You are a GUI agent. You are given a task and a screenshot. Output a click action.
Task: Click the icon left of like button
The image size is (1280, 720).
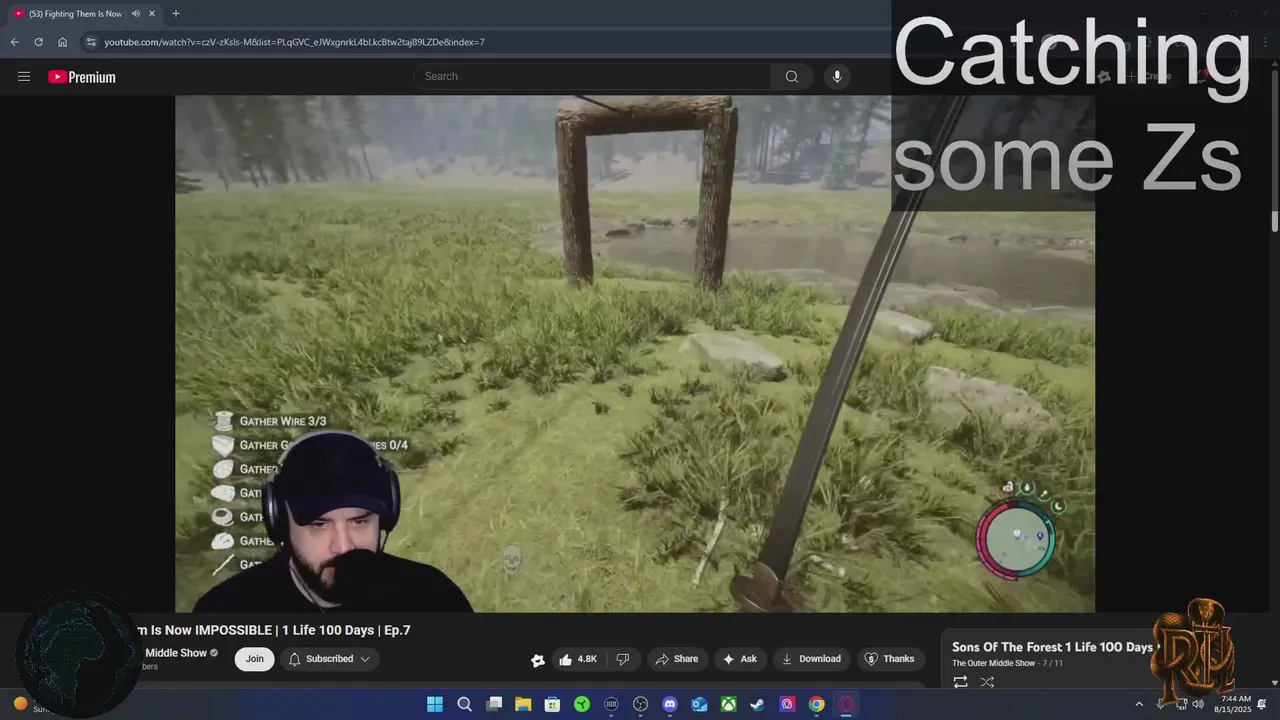[538, 660]
